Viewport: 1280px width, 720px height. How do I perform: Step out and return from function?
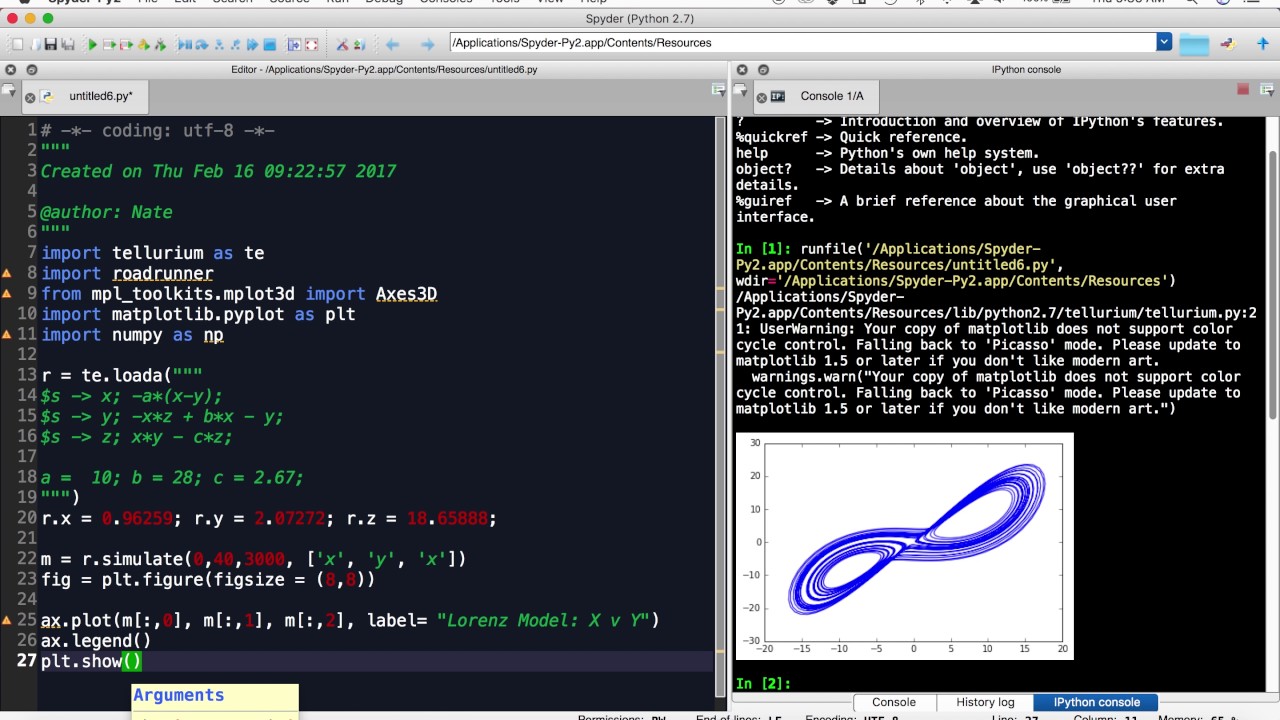point(235,44)
